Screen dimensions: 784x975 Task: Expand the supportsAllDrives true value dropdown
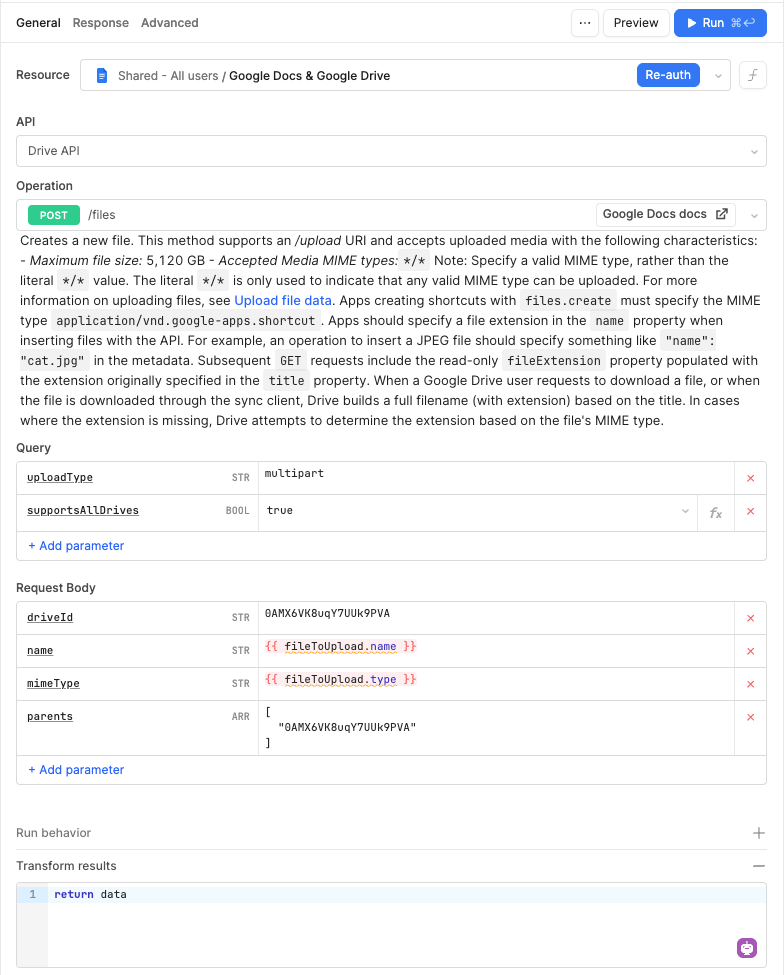coord(685,511)
